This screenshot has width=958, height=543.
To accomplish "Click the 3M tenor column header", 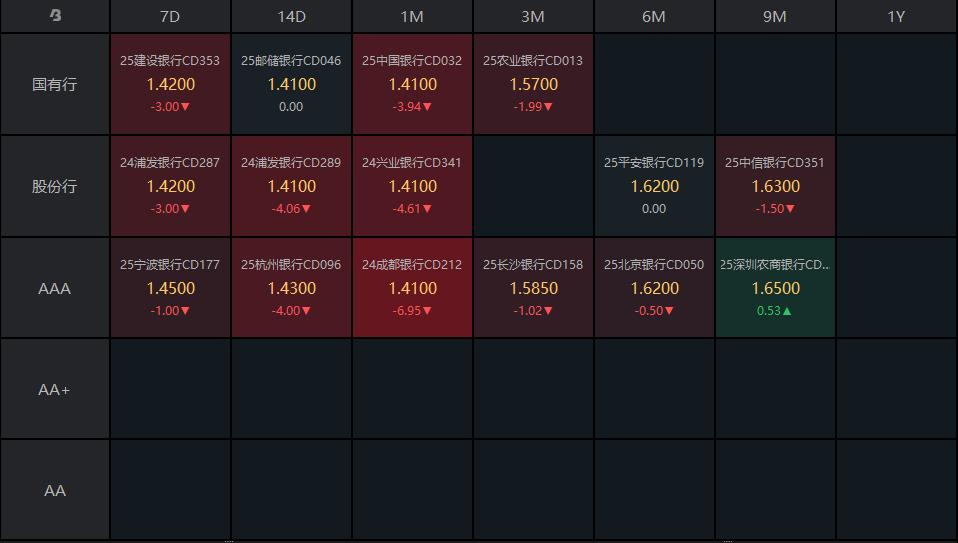I will coord(533,17).
